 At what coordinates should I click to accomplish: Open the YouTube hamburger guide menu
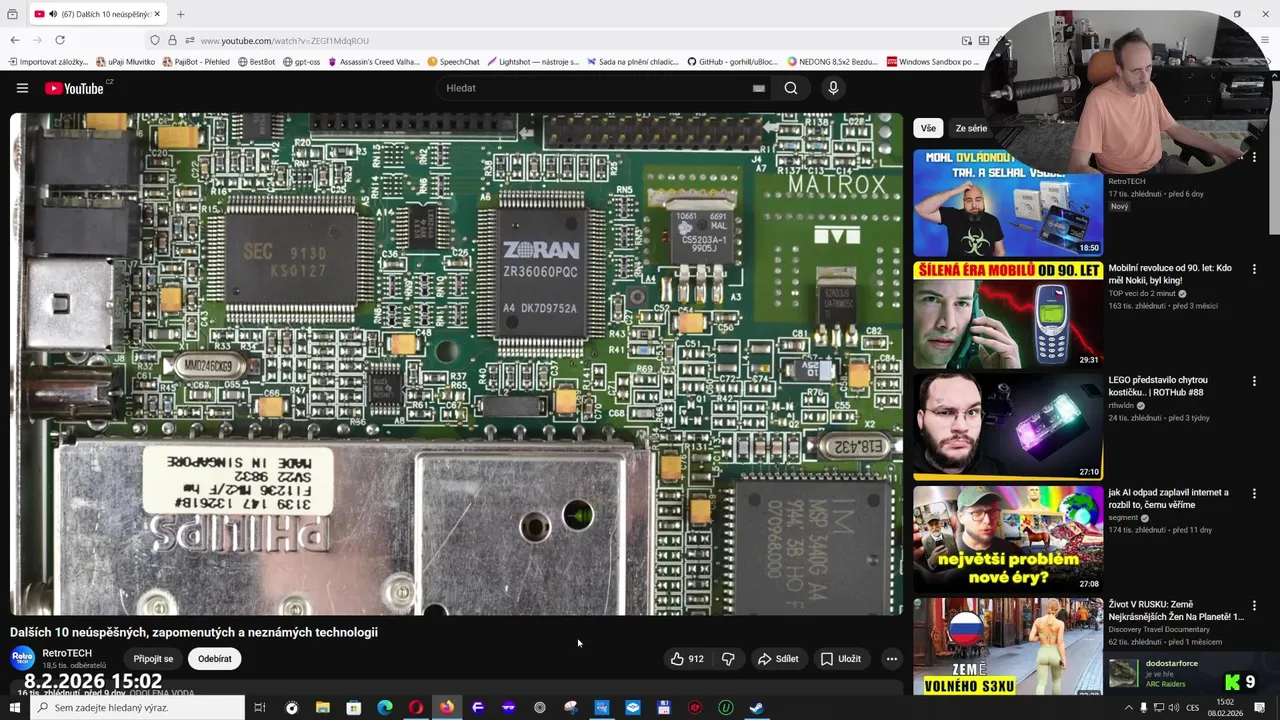pyautogui.click(x=22, y=88)
